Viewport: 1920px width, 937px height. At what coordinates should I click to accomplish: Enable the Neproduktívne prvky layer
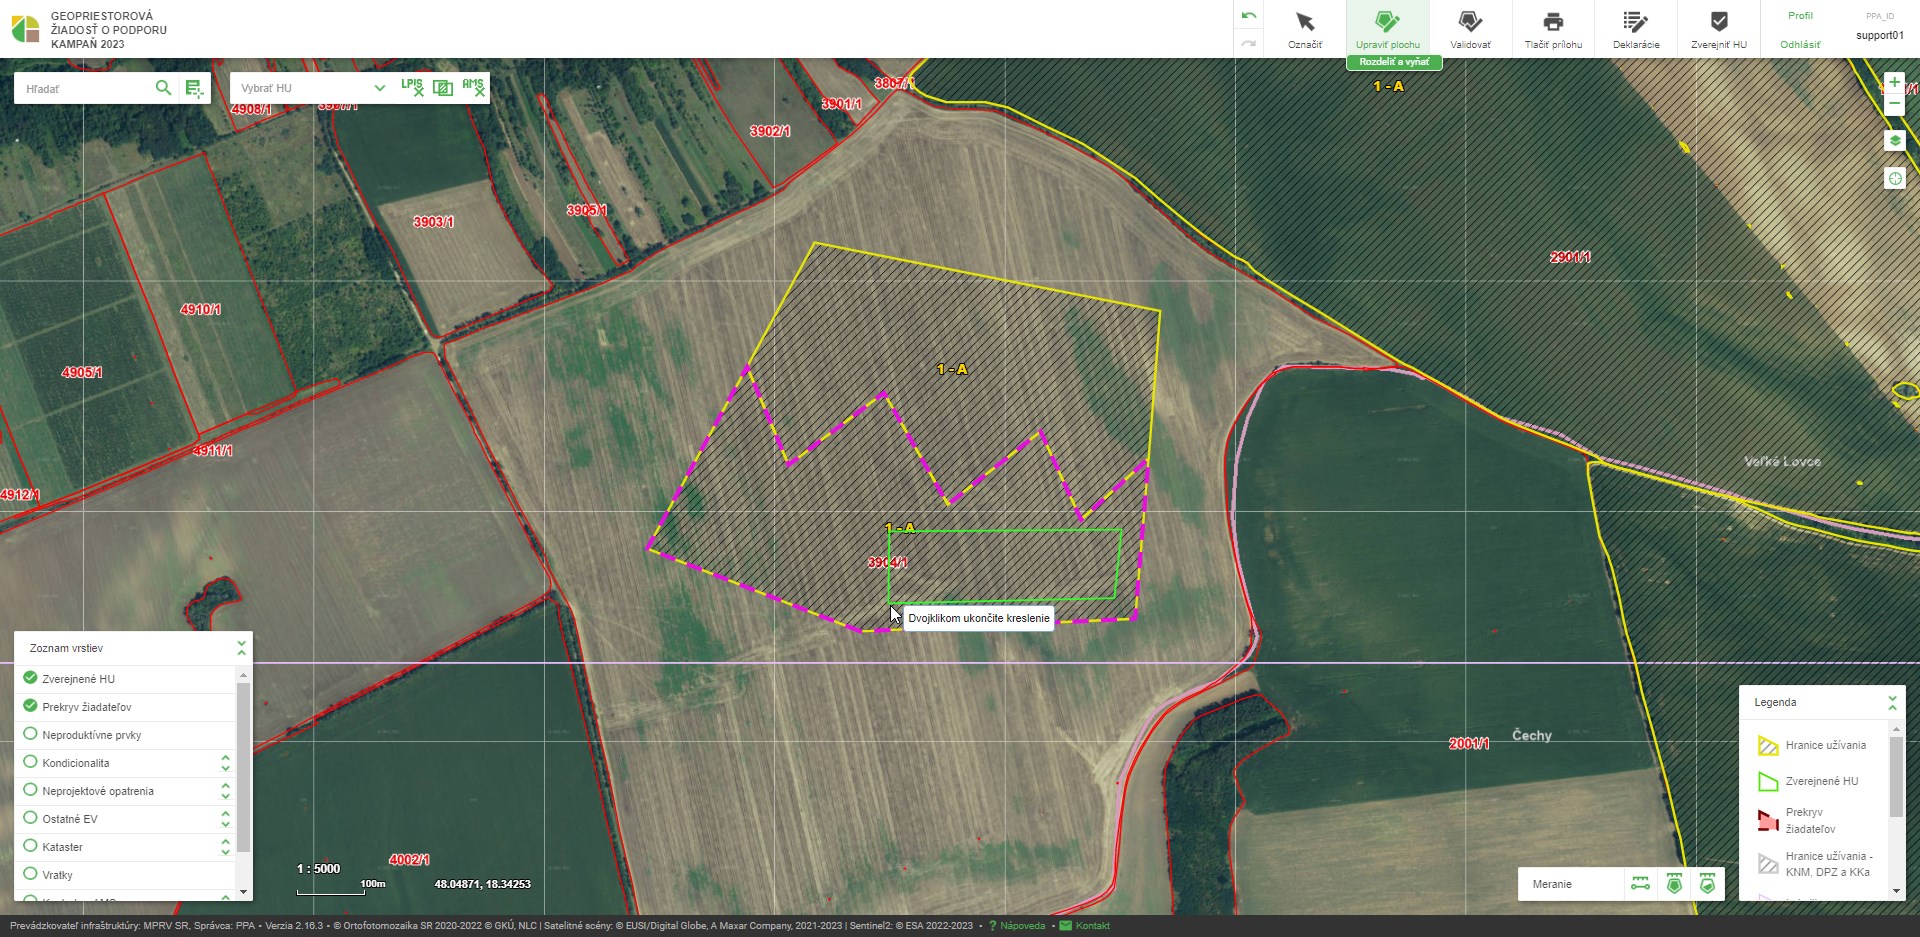point(30,734)
